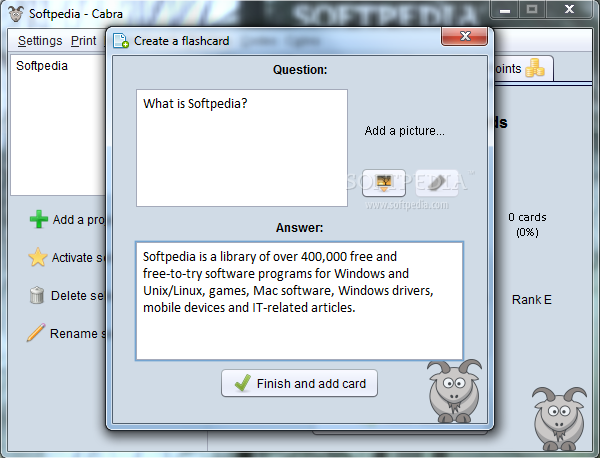Click the flashcard icon in dialog title

(121, 41)
